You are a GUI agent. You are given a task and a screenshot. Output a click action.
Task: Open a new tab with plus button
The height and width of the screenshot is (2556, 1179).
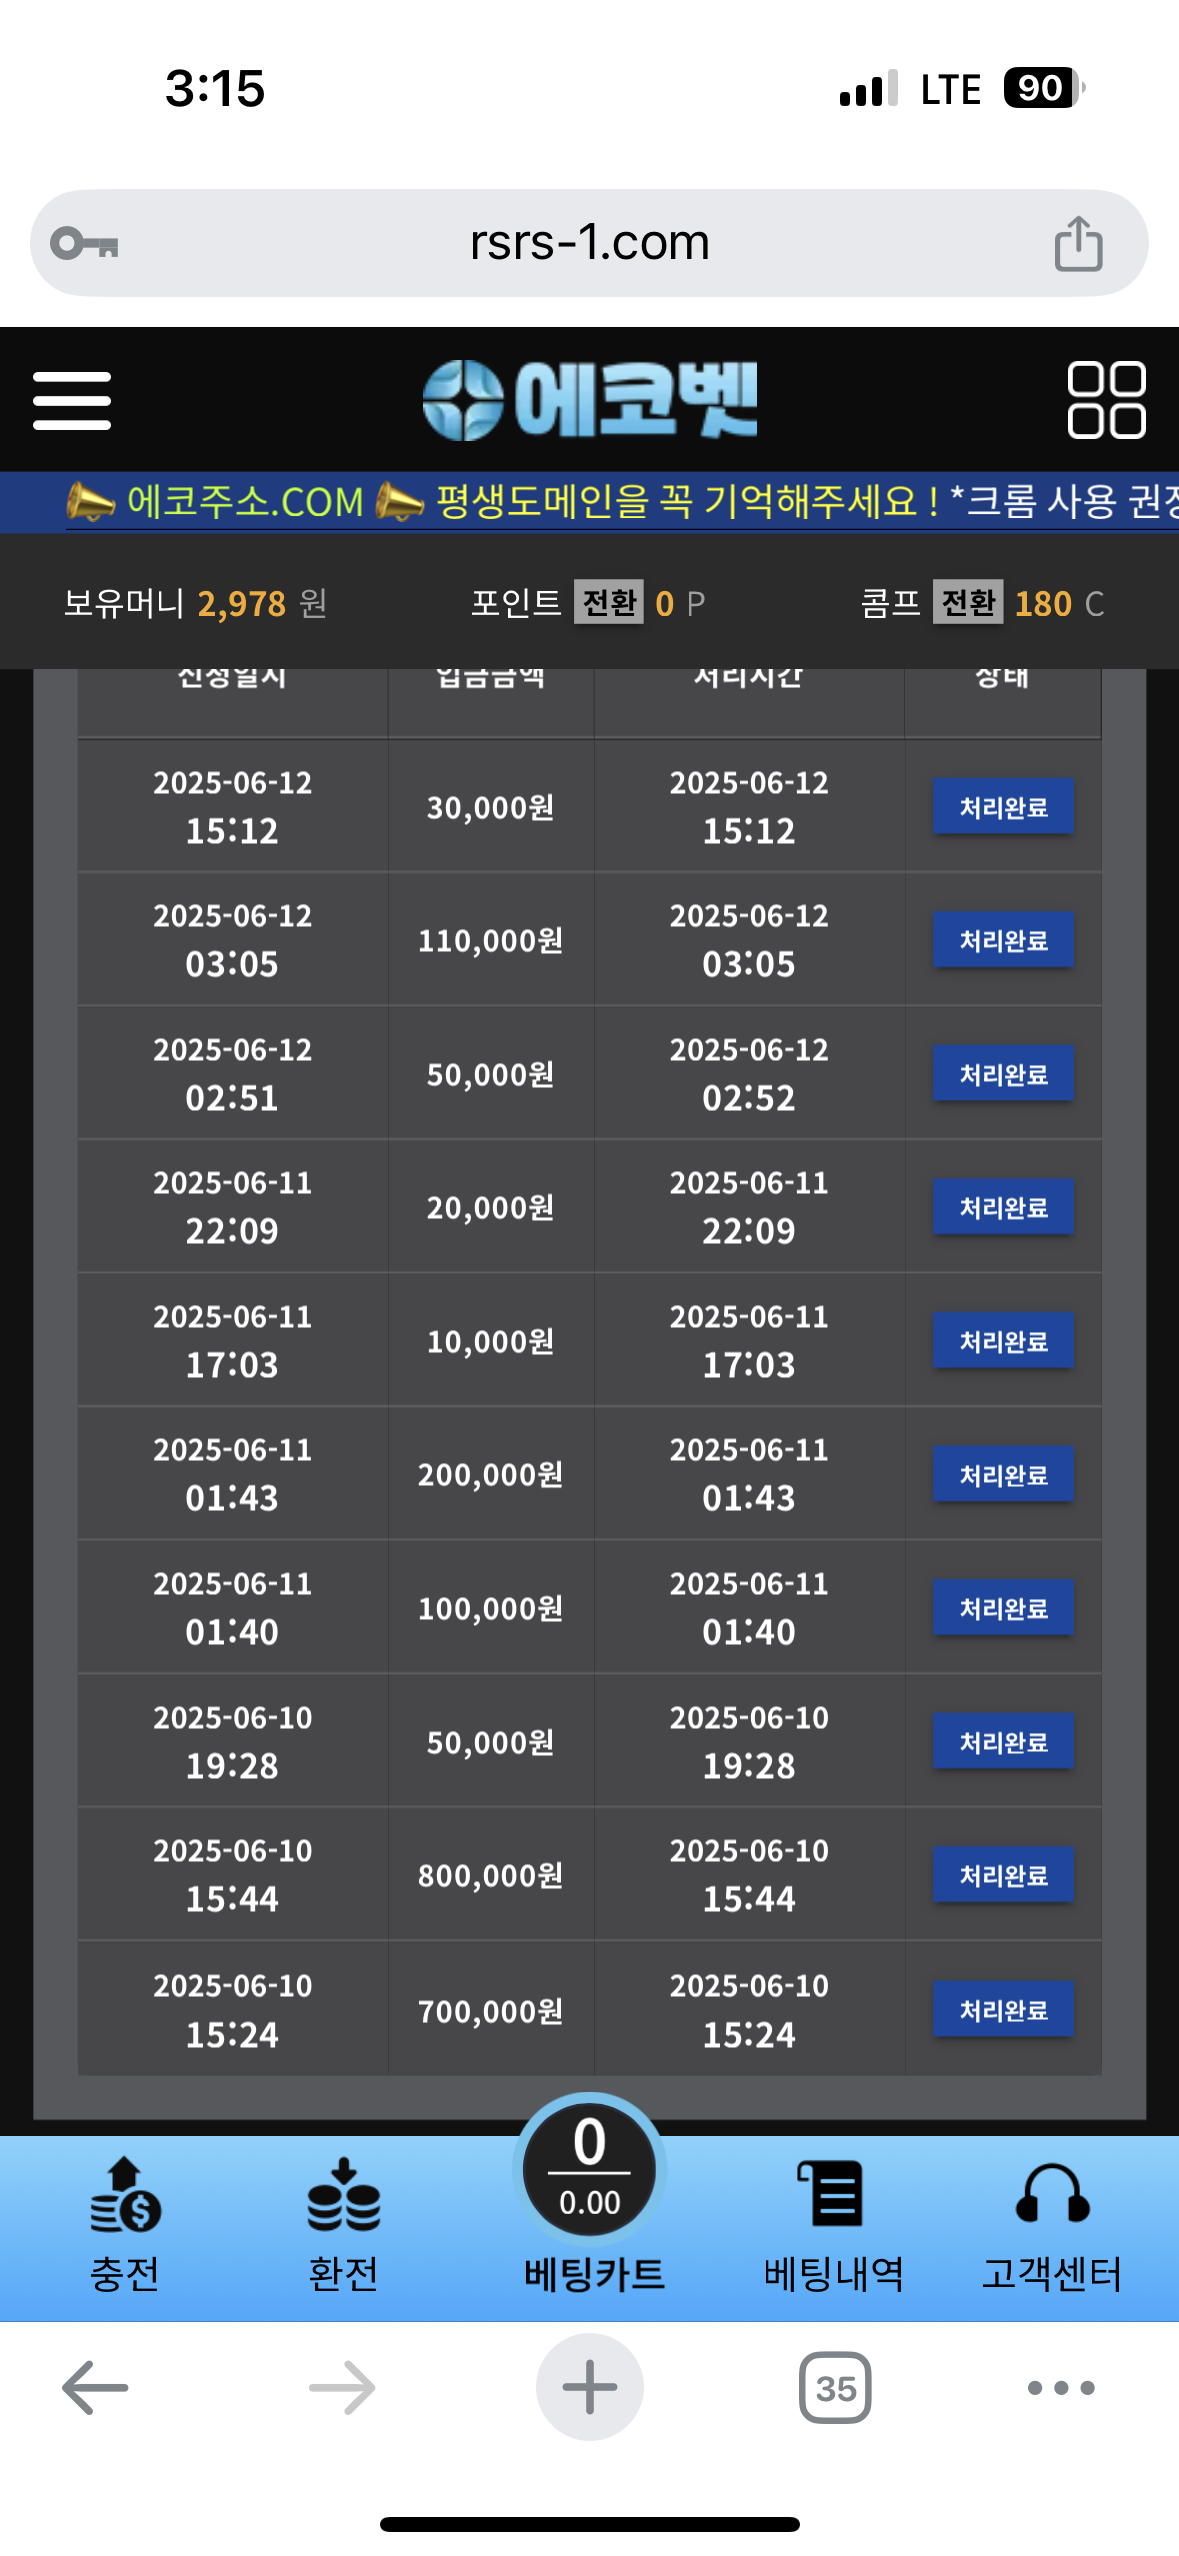click(590, 2388)
